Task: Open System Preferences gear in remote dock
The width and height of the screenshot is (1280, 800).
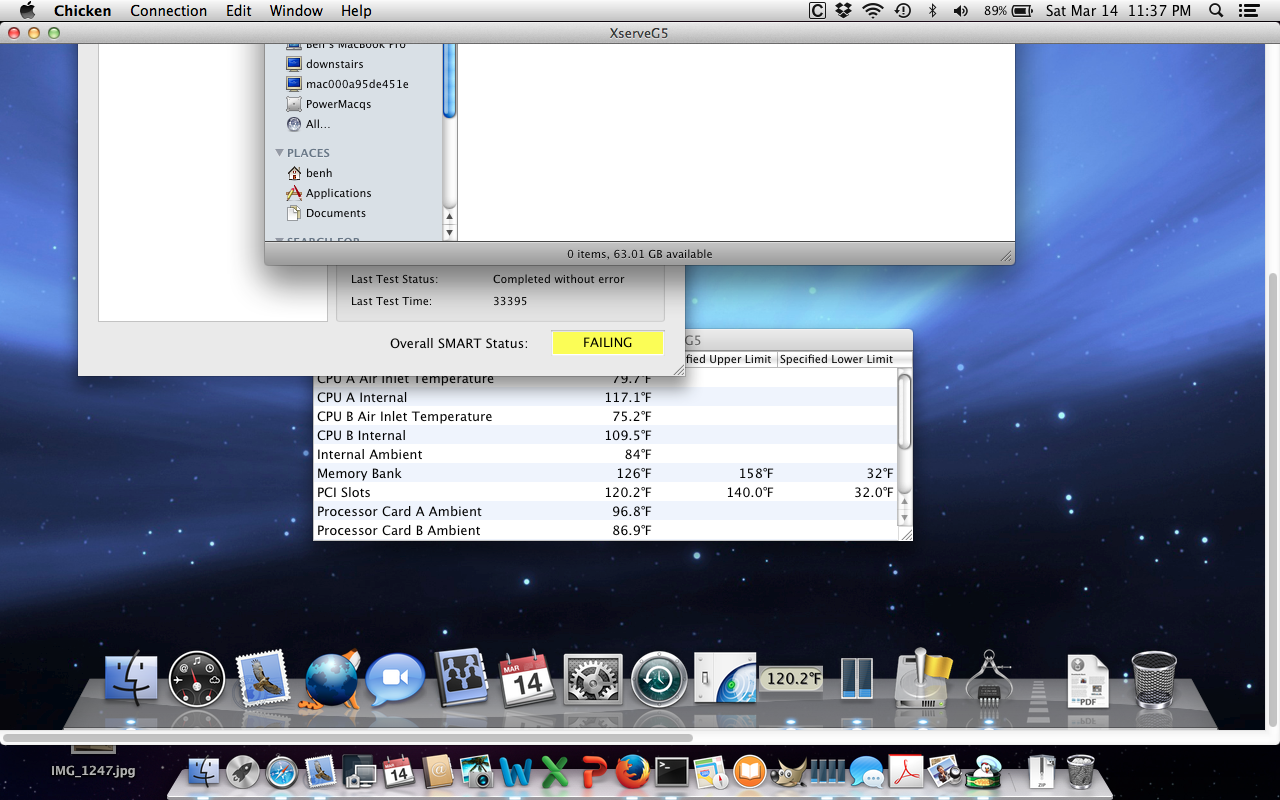Action: pos(593,681)
